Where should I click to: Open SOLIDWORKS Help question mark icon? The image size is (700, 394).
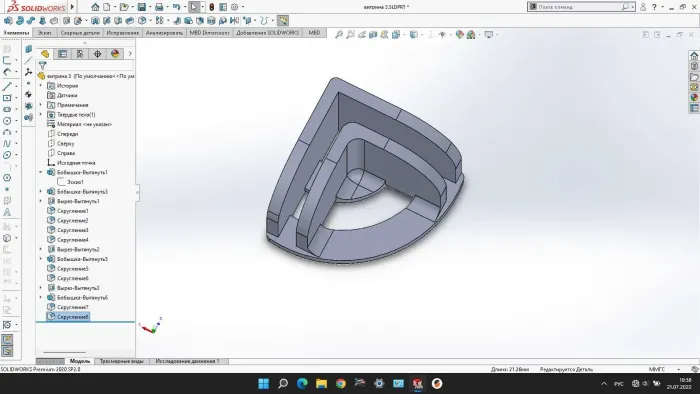pos(654,7)
